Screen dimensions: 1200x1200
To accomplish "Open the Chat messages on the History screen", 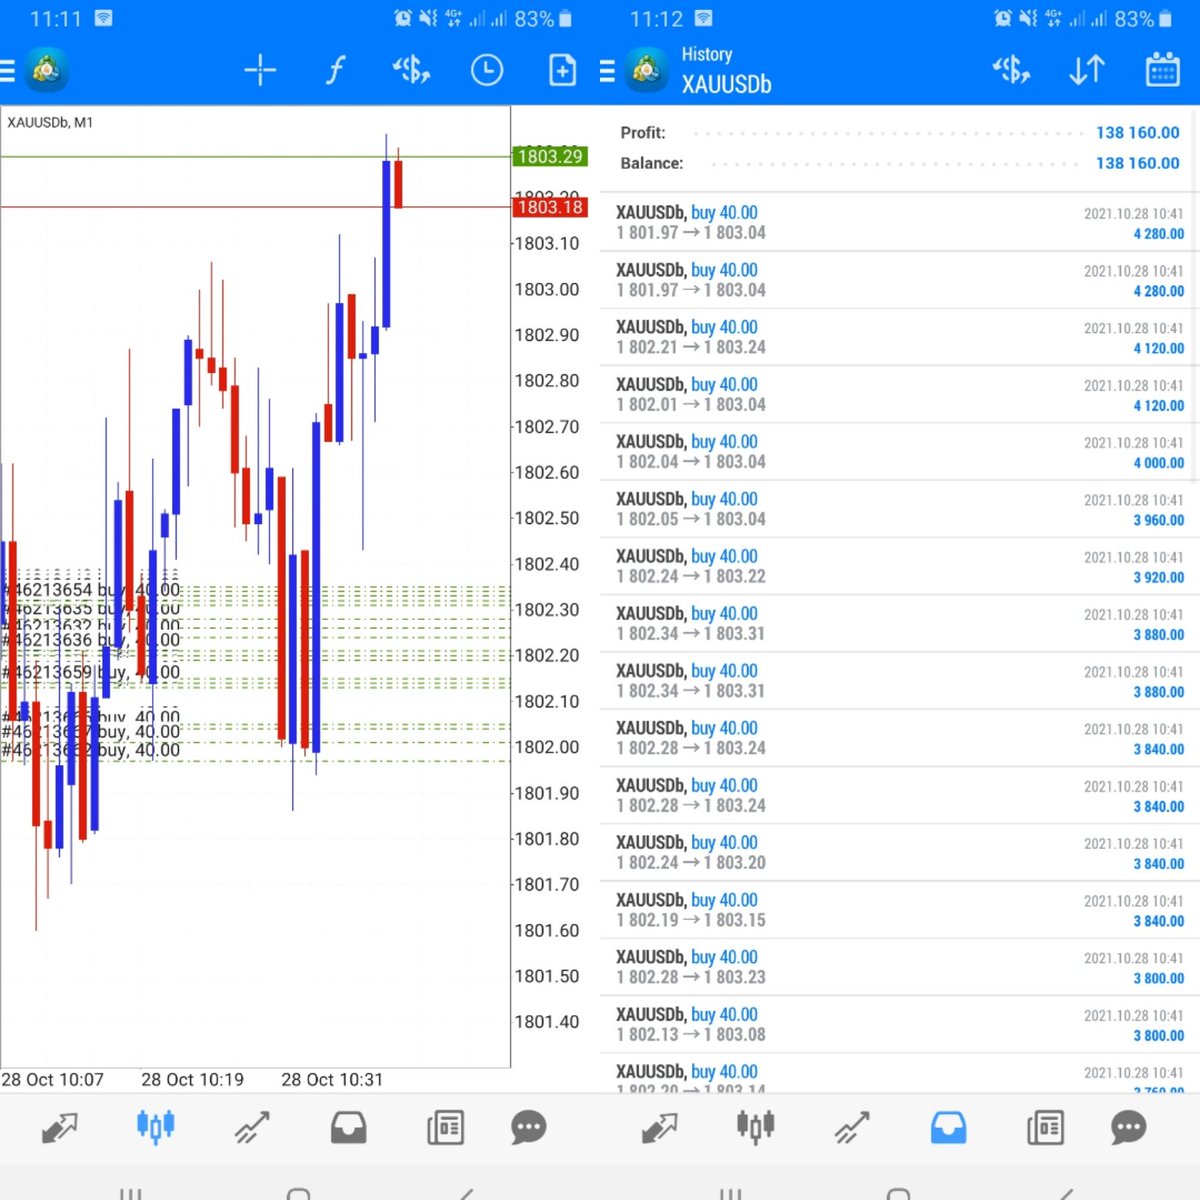I will 1129,1128.
